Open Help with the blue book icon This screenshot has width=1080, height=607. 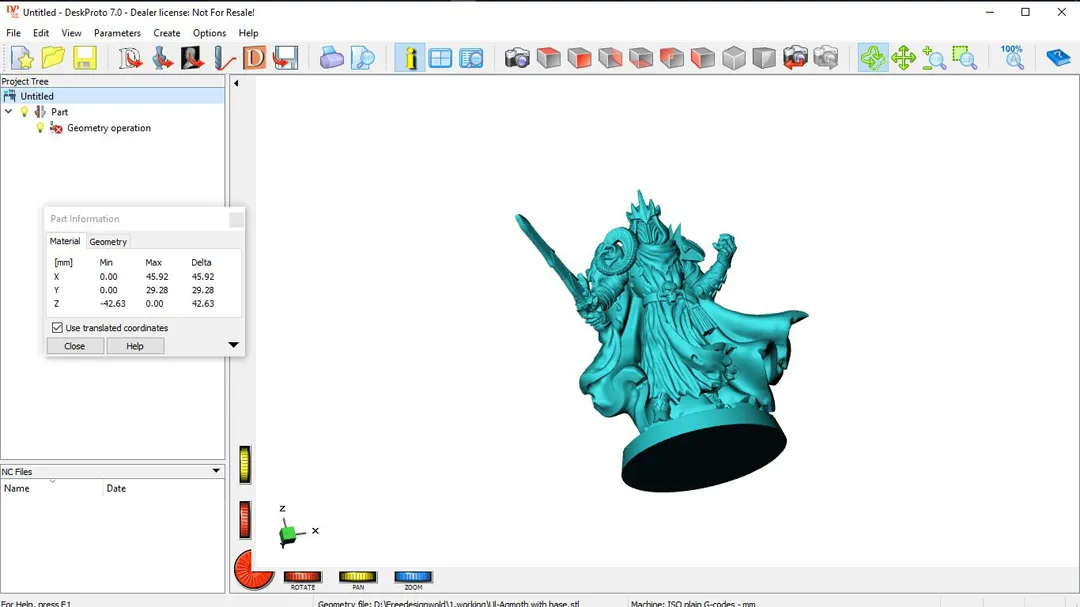point(1058,58)
